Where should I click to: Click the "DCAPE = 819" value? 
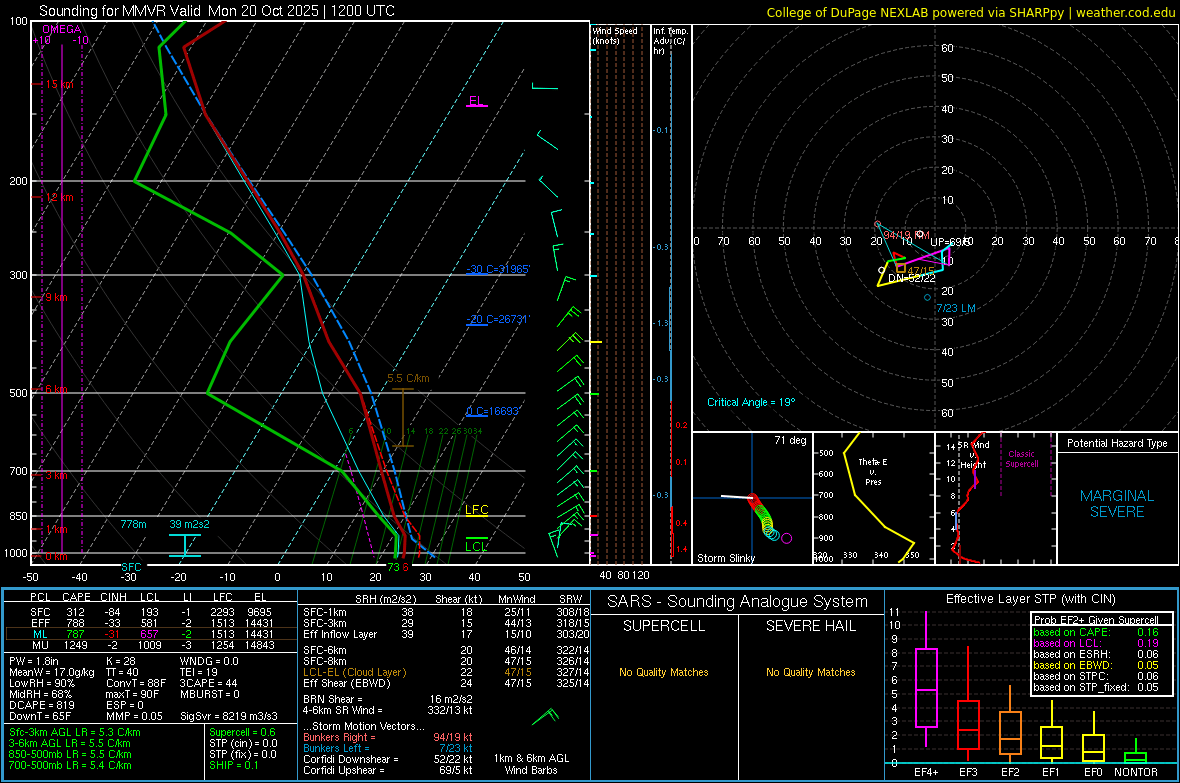point(41,705)
